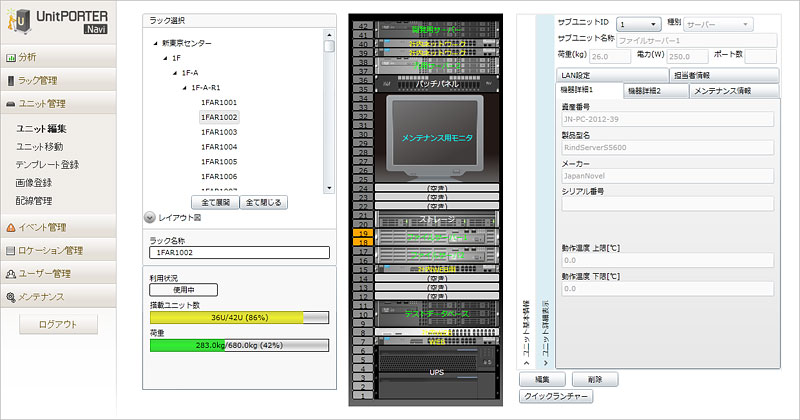
Task: Select the ファイルサーバー1 unit at U18-19
Action: (x=437, y=237)
